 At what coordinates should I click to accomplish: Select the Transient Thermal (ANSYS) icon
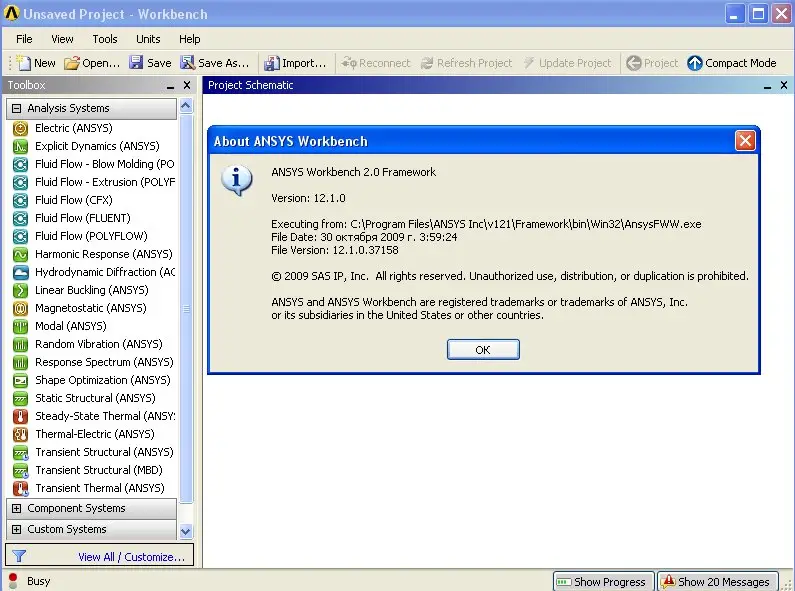(x=20, y=489)
